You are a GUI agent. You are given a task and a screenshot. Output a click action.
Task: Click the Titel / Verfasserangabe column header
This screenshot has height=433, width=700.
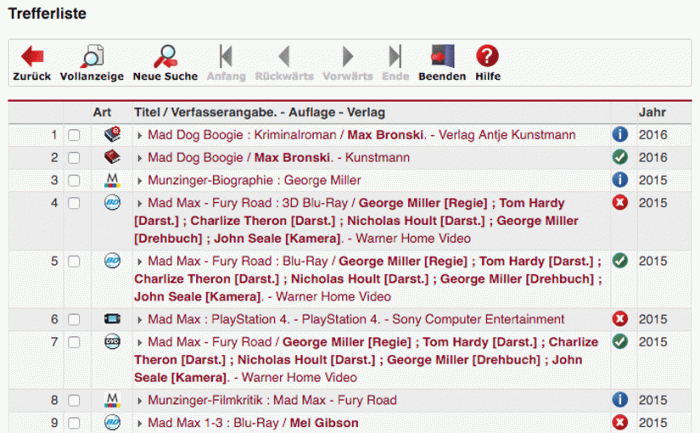[259, 111]
